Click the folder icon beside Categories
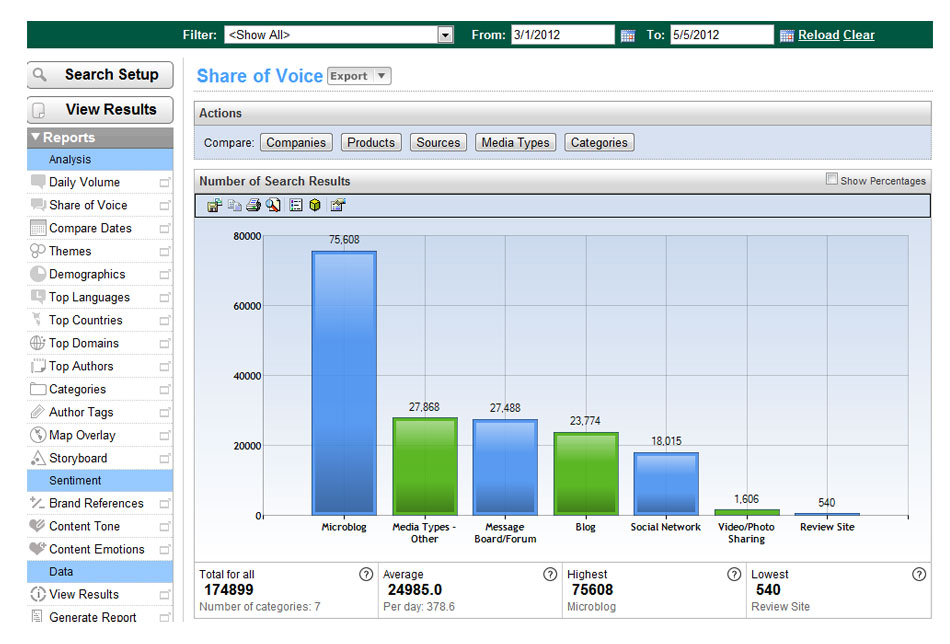Screen dimensions: 950x644 coord(38,389)
